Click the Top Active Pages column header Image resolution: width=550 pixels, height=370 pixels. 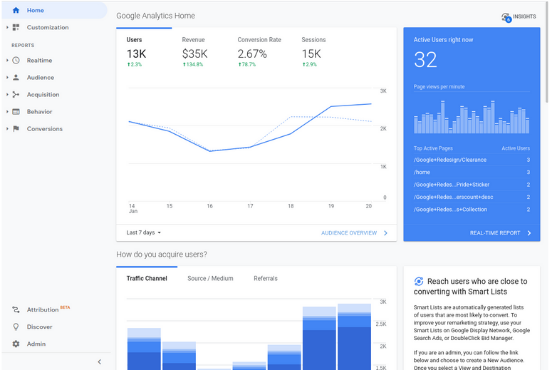433,148
